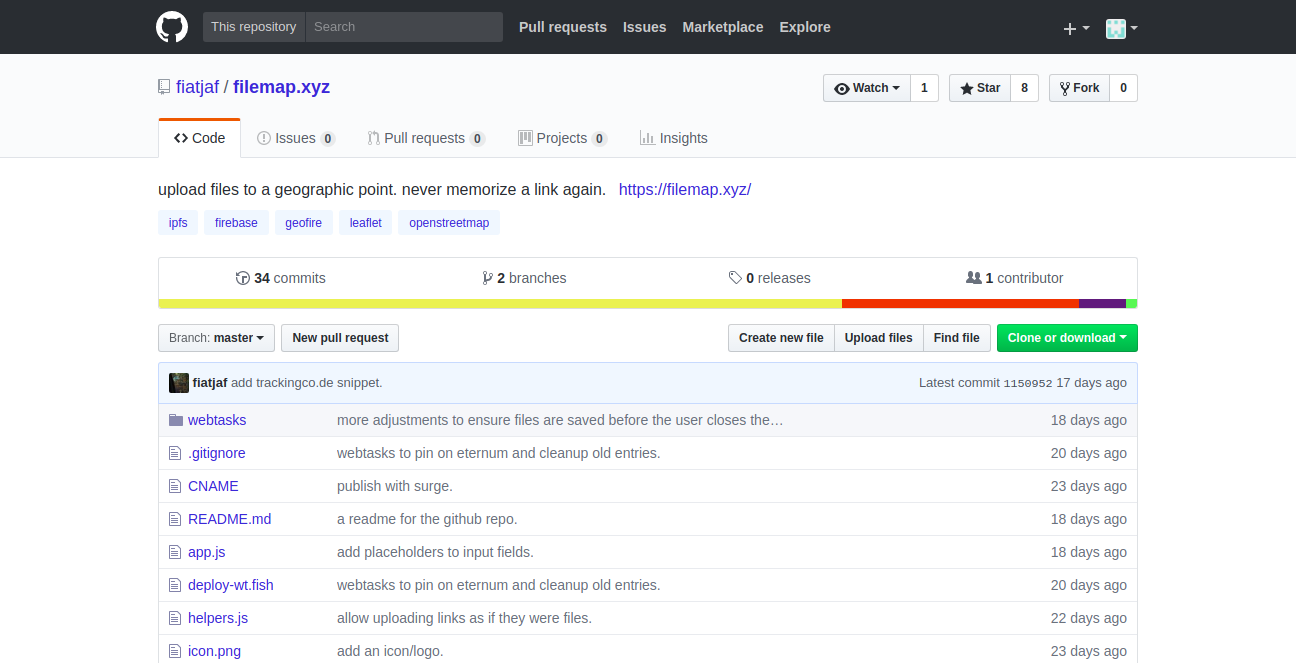This screenshot has width=1296, height=663.
Task: Open the user avatar menu
Action: pyautogui.click(x=1122, y=28)
